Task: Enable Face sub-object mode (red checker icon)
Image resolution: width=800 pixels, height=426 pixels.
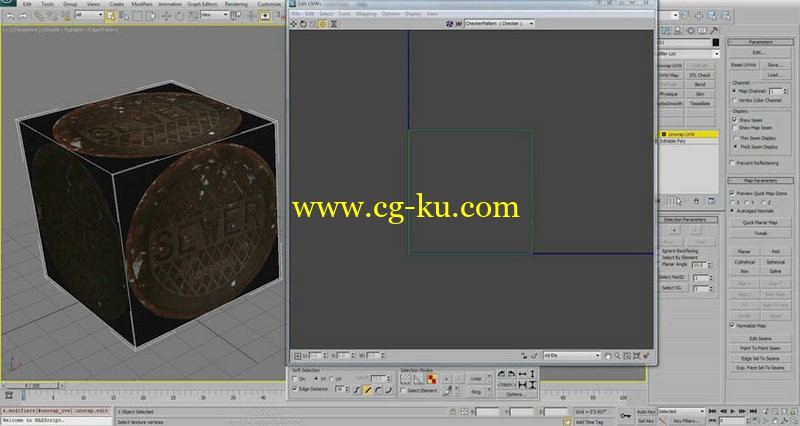Action: click(x=432, y=379)
